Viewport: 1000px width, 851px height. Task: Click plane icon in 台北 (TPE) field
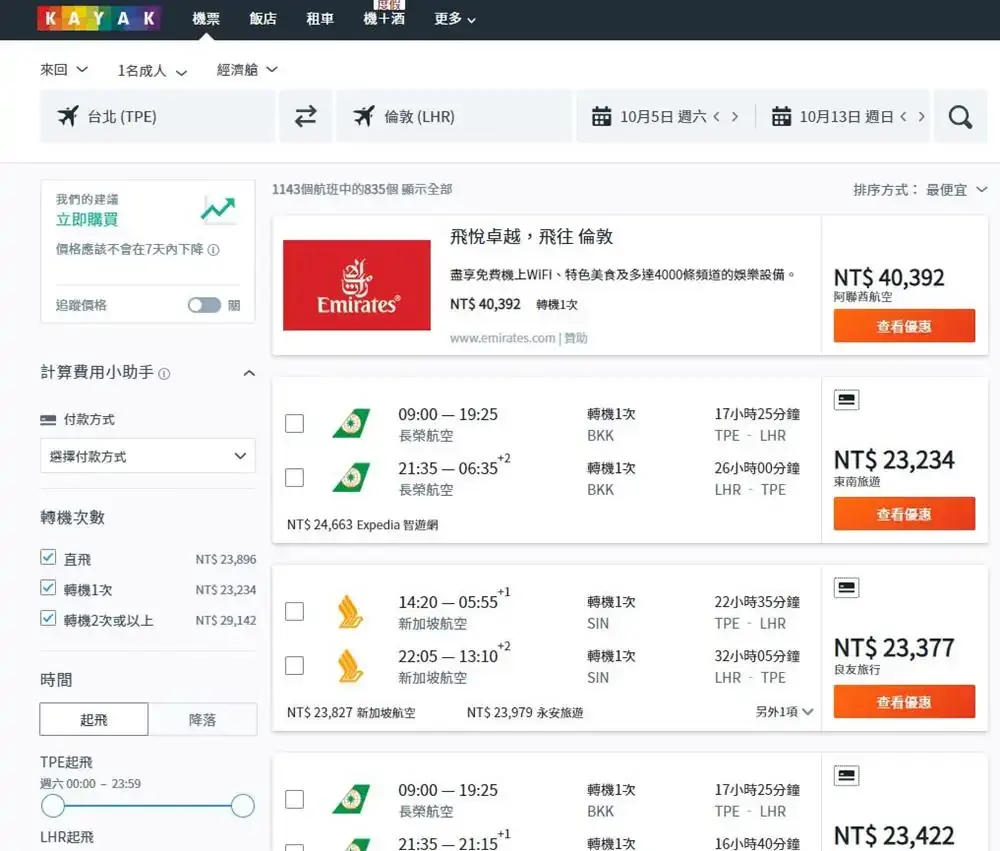[68, 116]
